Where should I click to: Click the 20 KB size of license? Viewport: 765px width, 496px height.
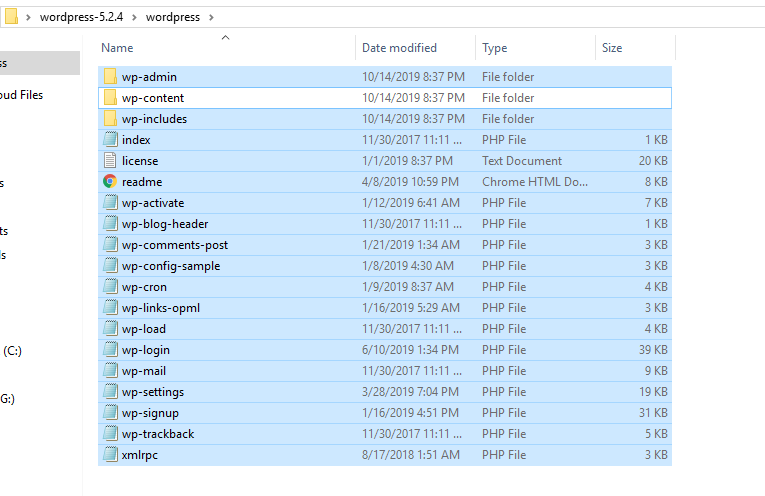(x=653, y=160)
